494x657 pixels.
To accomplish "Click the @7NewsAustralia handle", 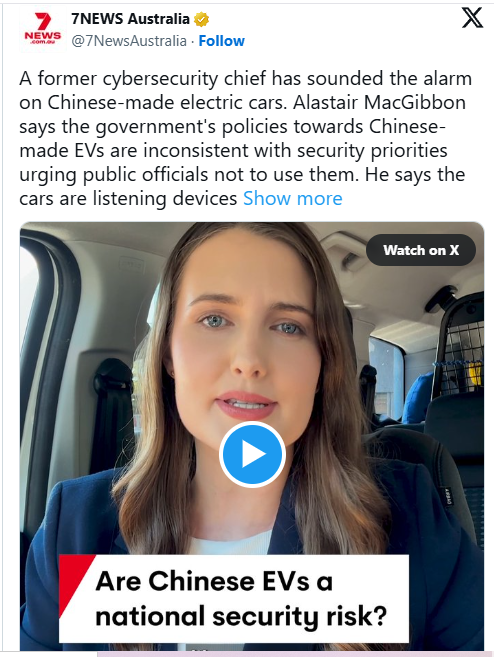I will pyautogui.click(x=129, y=41).
